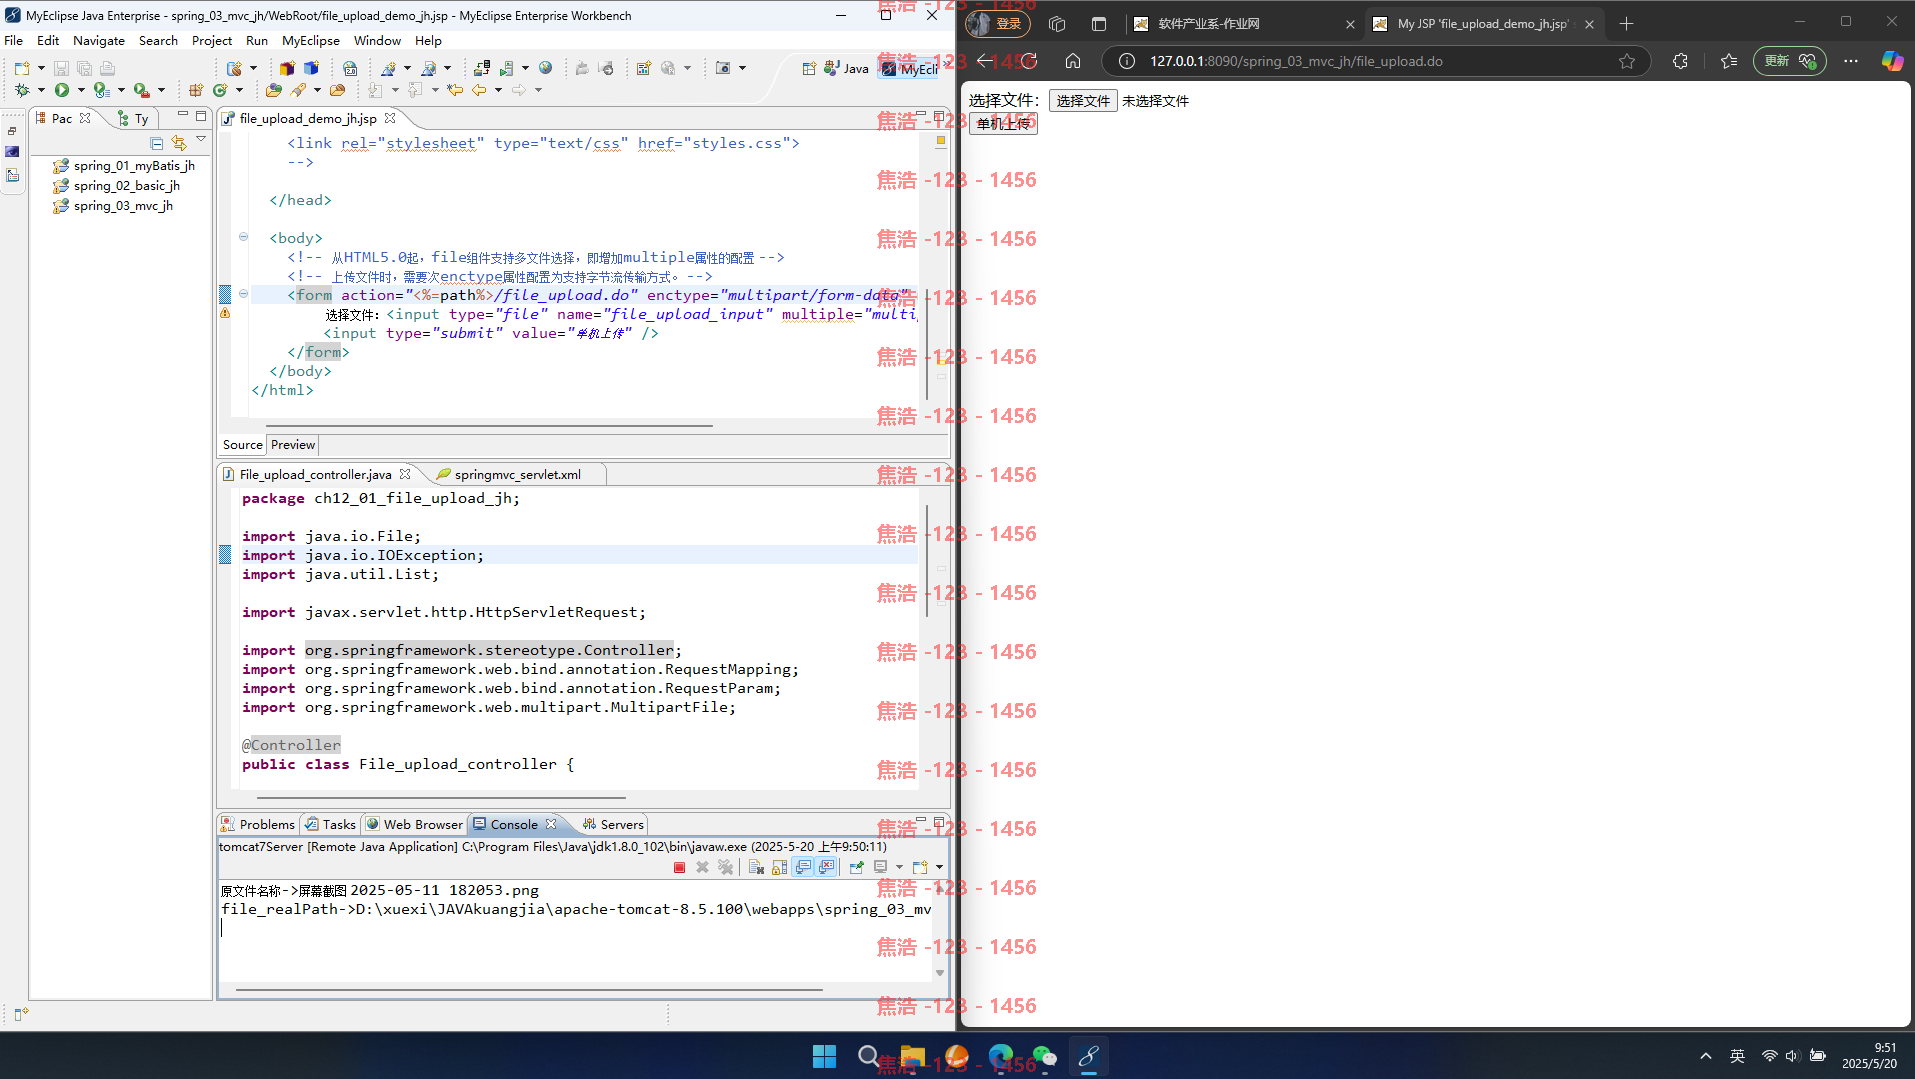Viewport: 1915px width, 1079px height.
Task: Open File Explorer from the taskbar
Action: point(912,1056)
